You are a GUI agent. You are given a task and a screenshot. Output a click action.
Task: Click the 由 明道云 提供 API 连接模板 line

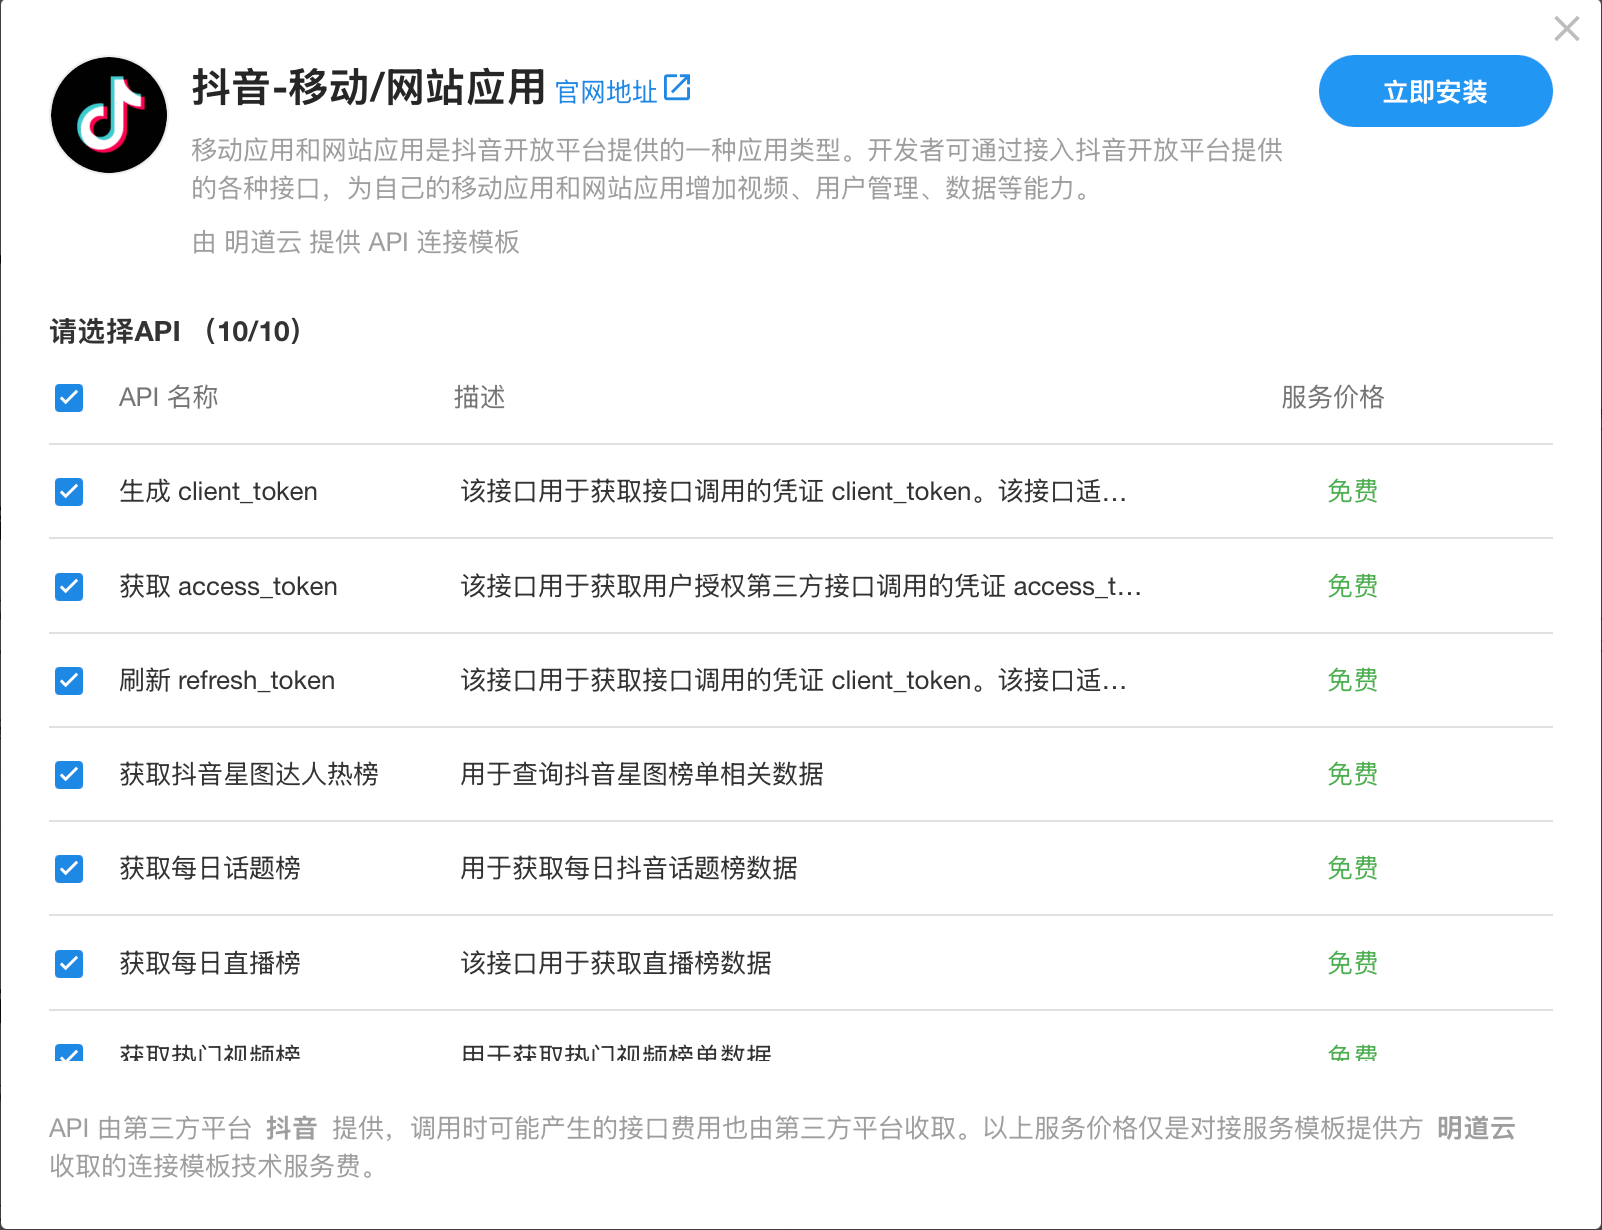click(x=356, y=243)
